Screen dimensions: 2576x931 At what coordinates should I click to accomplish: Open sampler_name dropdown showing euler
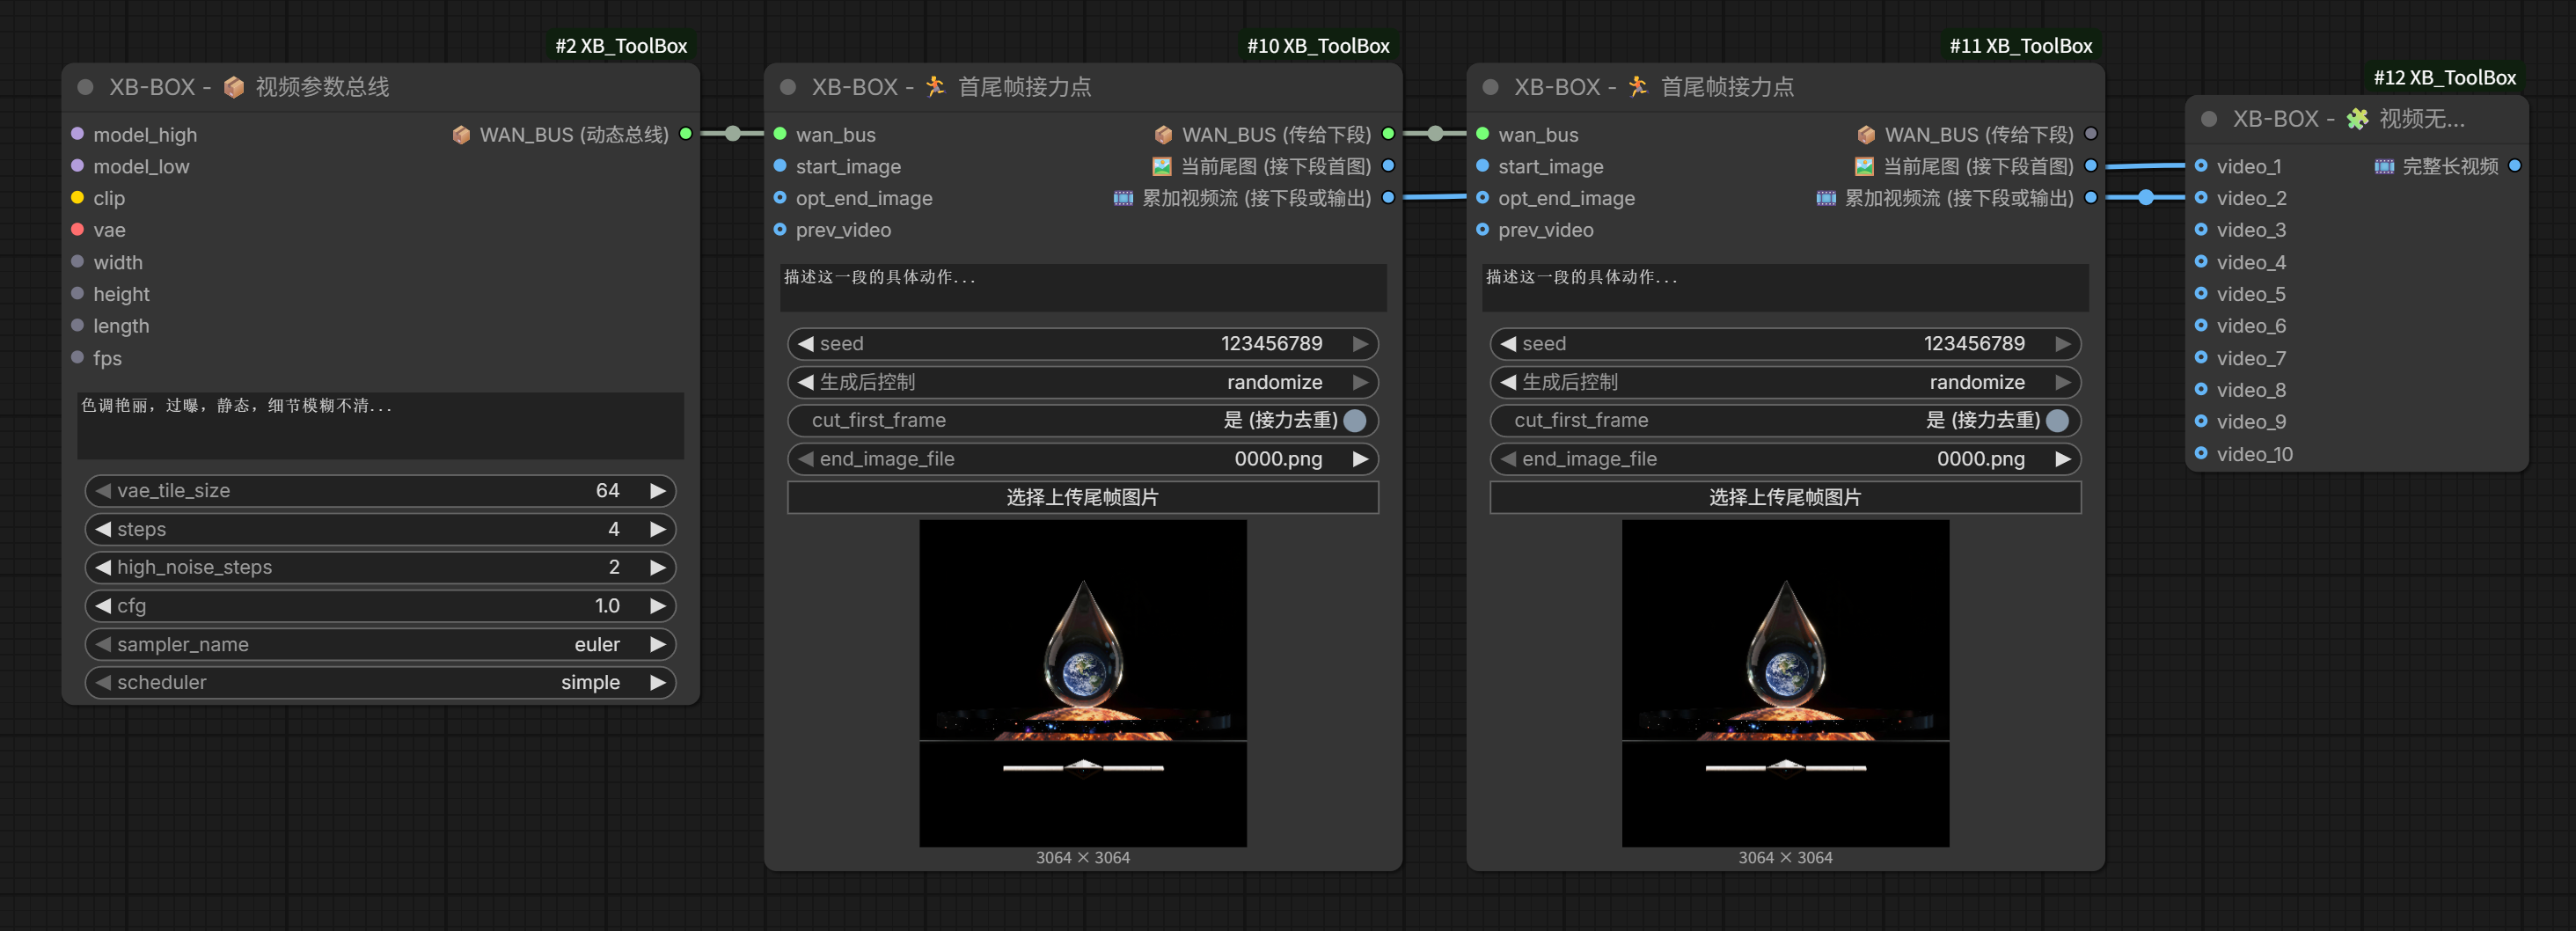tap(380, 644)
